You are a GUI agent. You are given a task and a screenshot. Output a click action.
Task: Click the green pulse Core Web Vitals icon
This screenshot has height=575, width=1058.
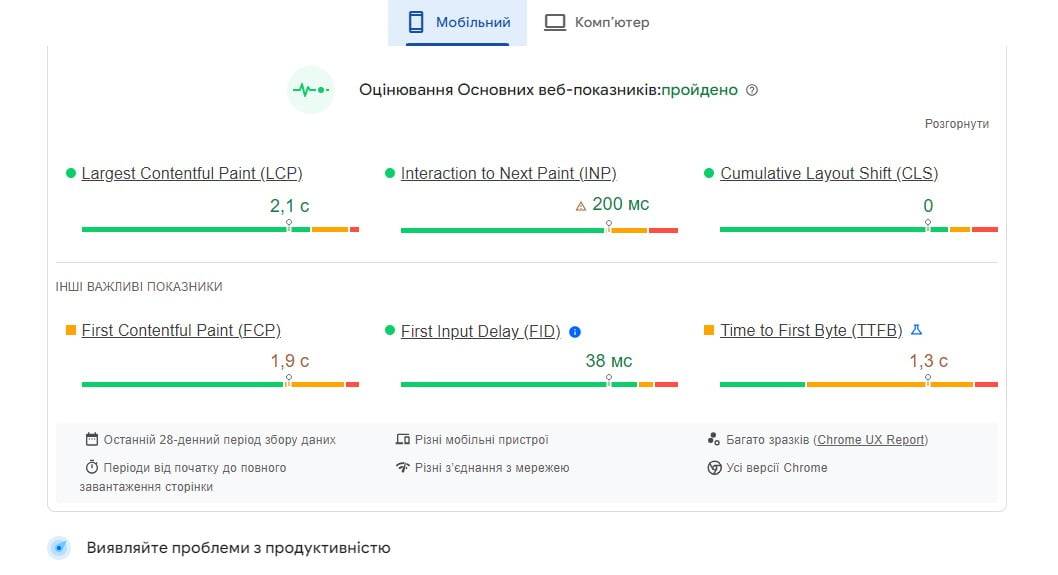[x=310, y=90]
